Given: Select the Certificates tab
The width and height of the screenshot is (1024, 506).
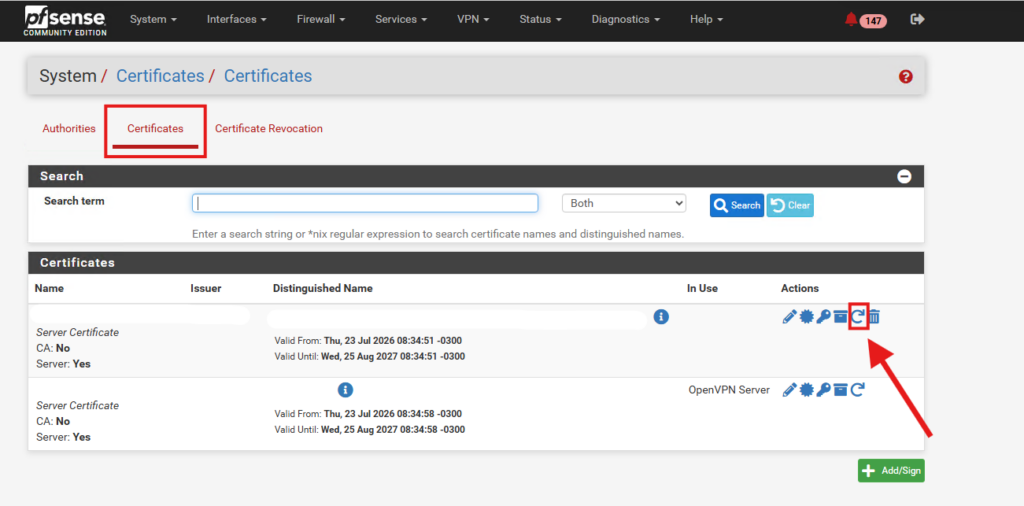Looking at the screenshot, I should click(155, 129).
